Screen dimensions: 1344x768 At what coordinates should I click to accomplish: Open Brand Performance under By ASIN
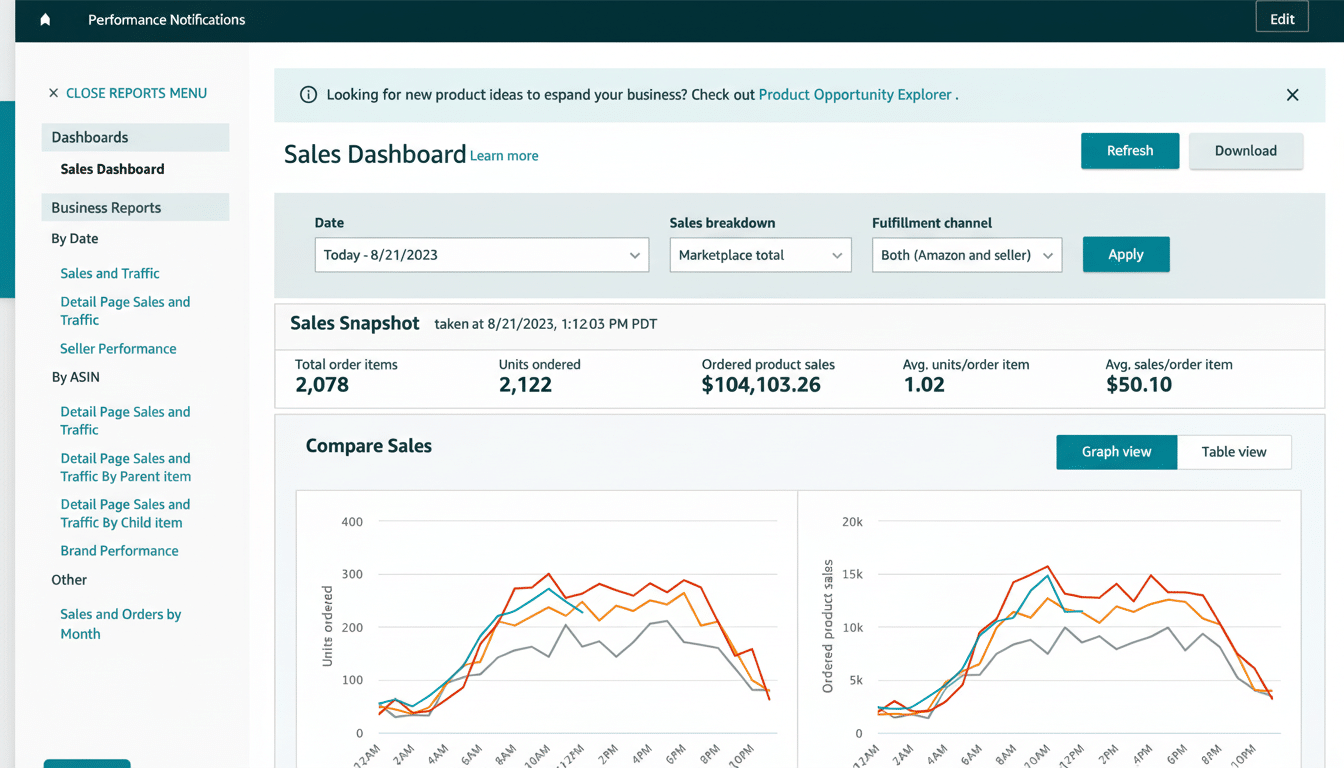tap(119, 550)
